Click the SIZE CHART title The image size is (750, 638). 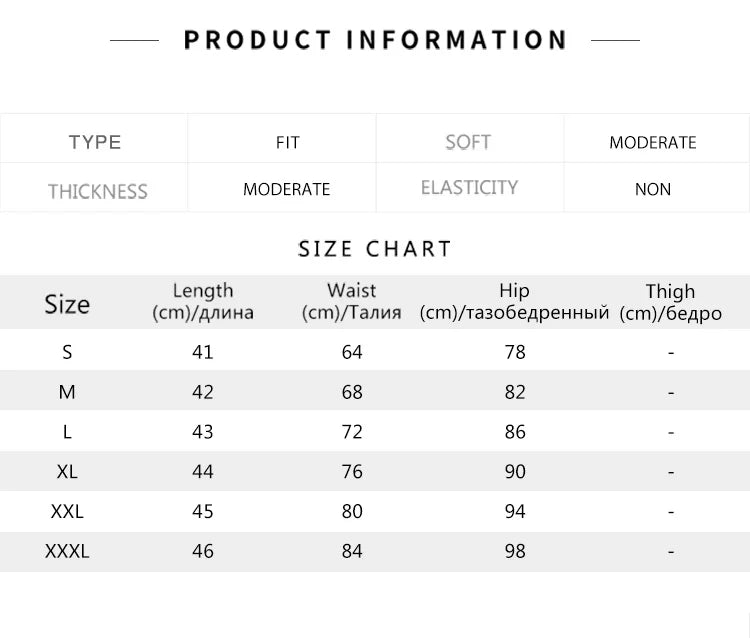(x=375, y=249)
